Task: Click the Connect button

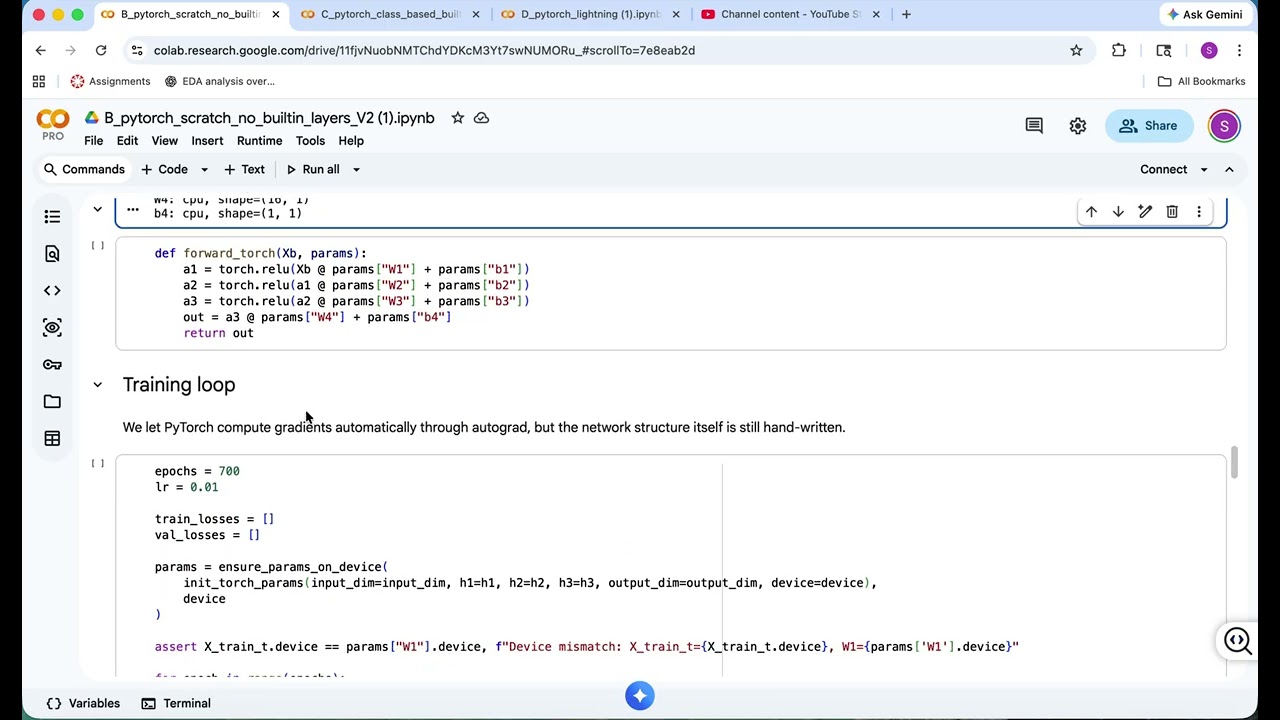Action: [x=1163, y=170]
